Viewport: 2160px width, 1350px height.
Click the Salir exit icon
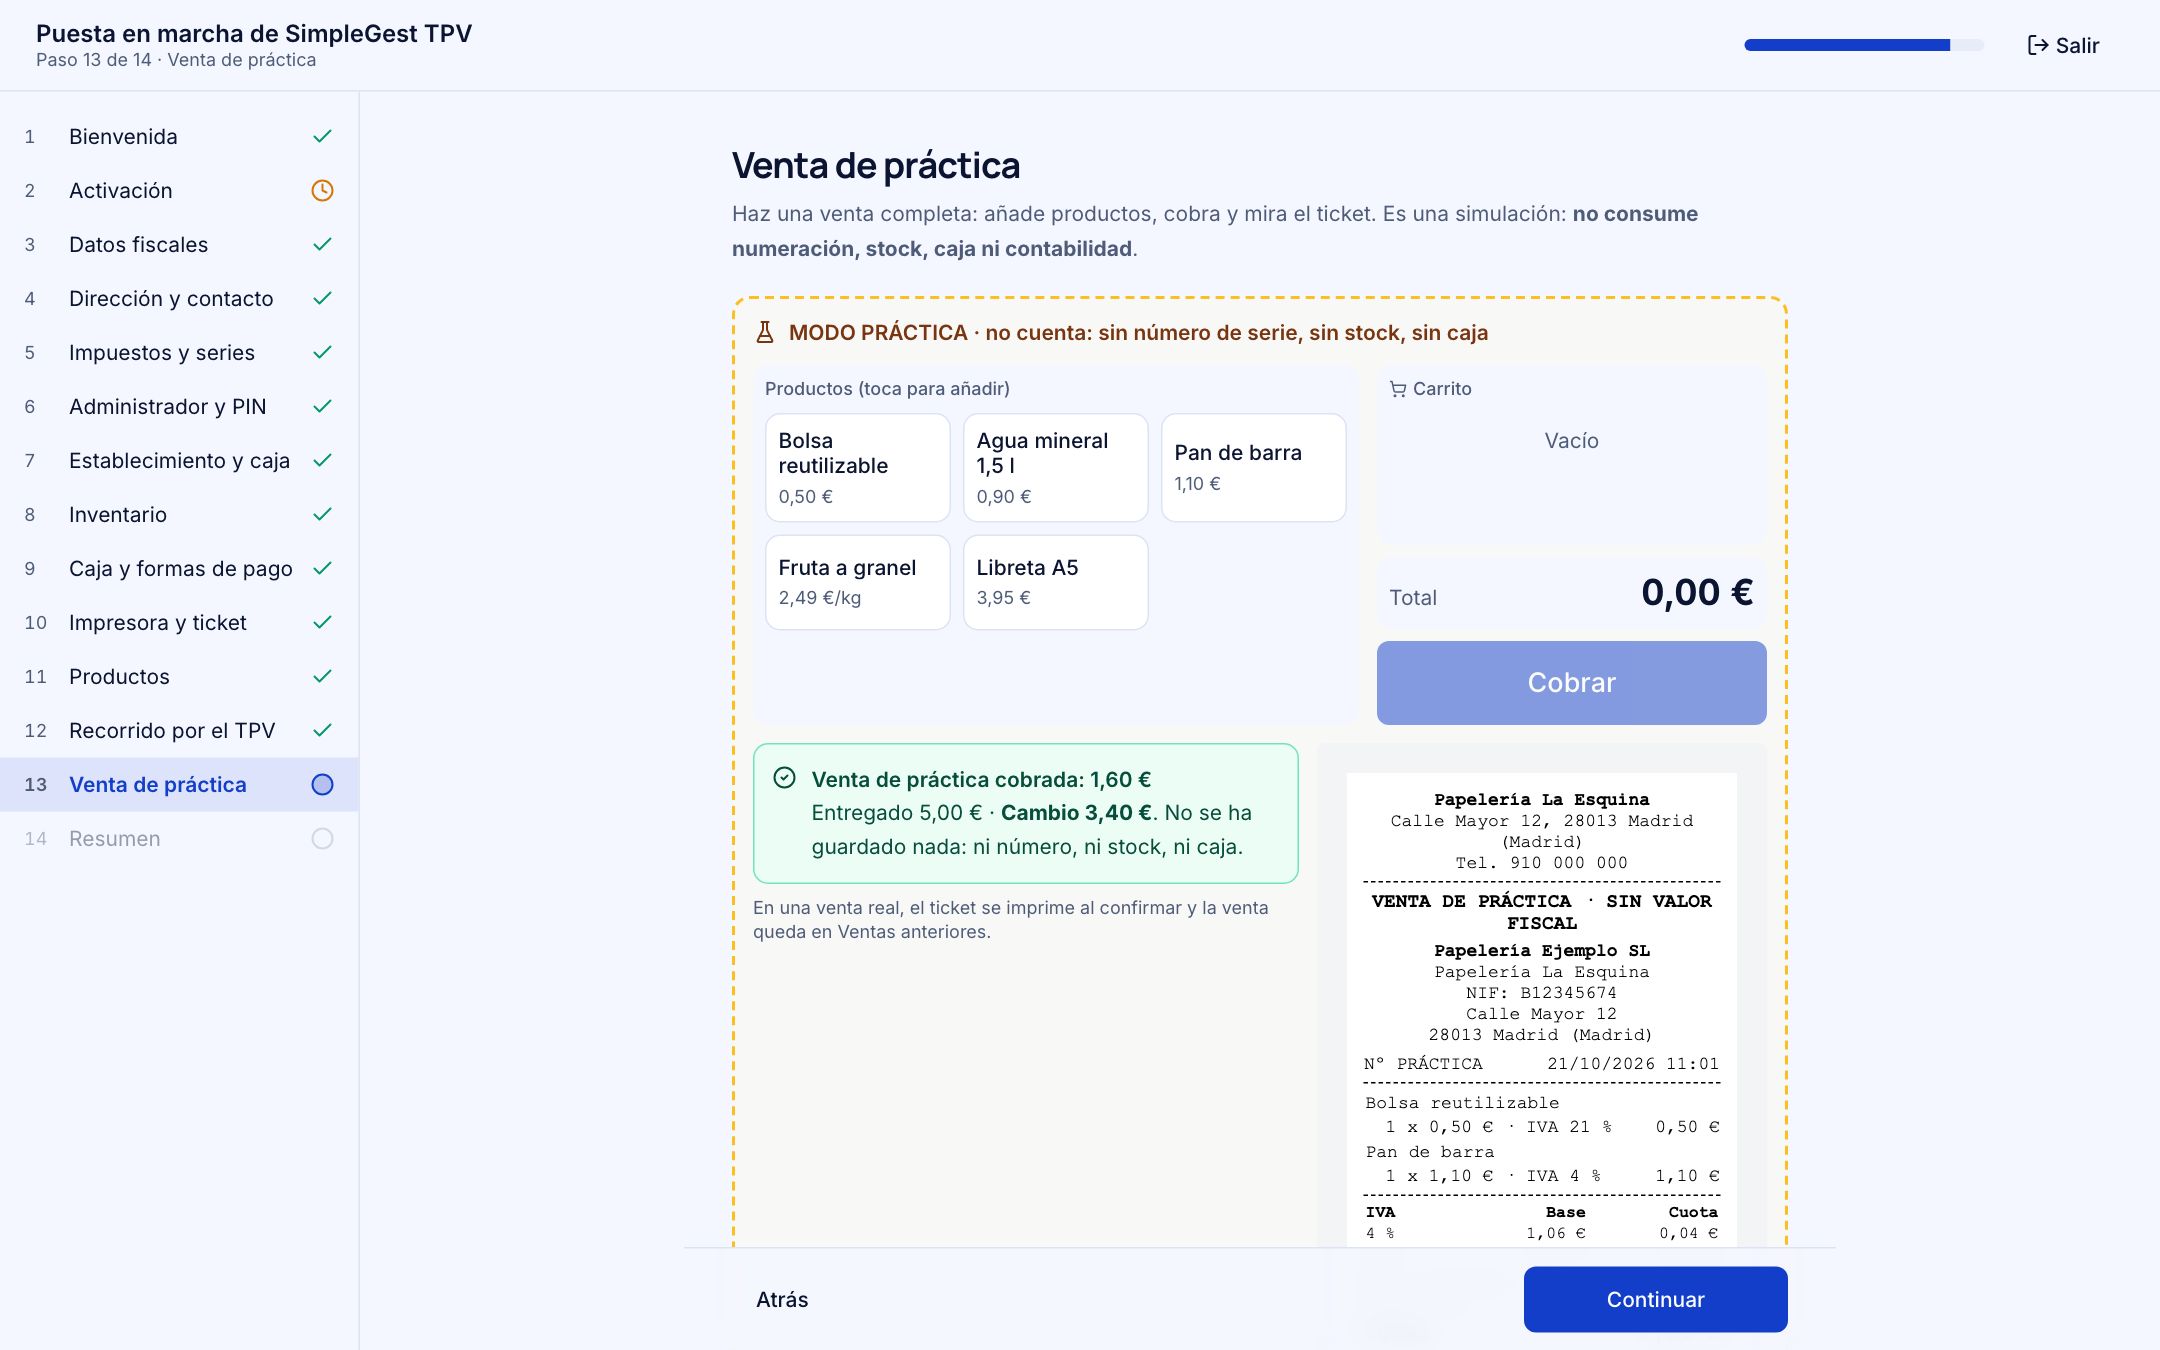point(2037,45)
